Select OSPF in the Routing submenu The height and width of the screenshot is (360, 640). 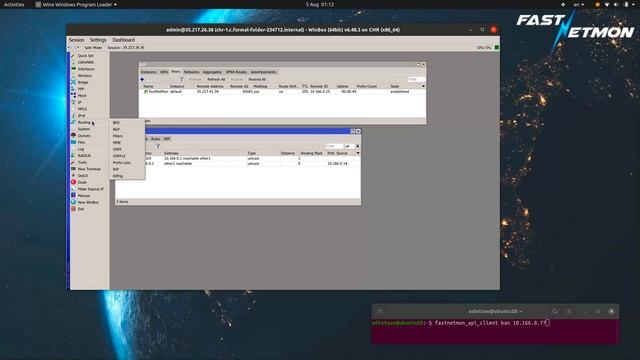(117, 149)
